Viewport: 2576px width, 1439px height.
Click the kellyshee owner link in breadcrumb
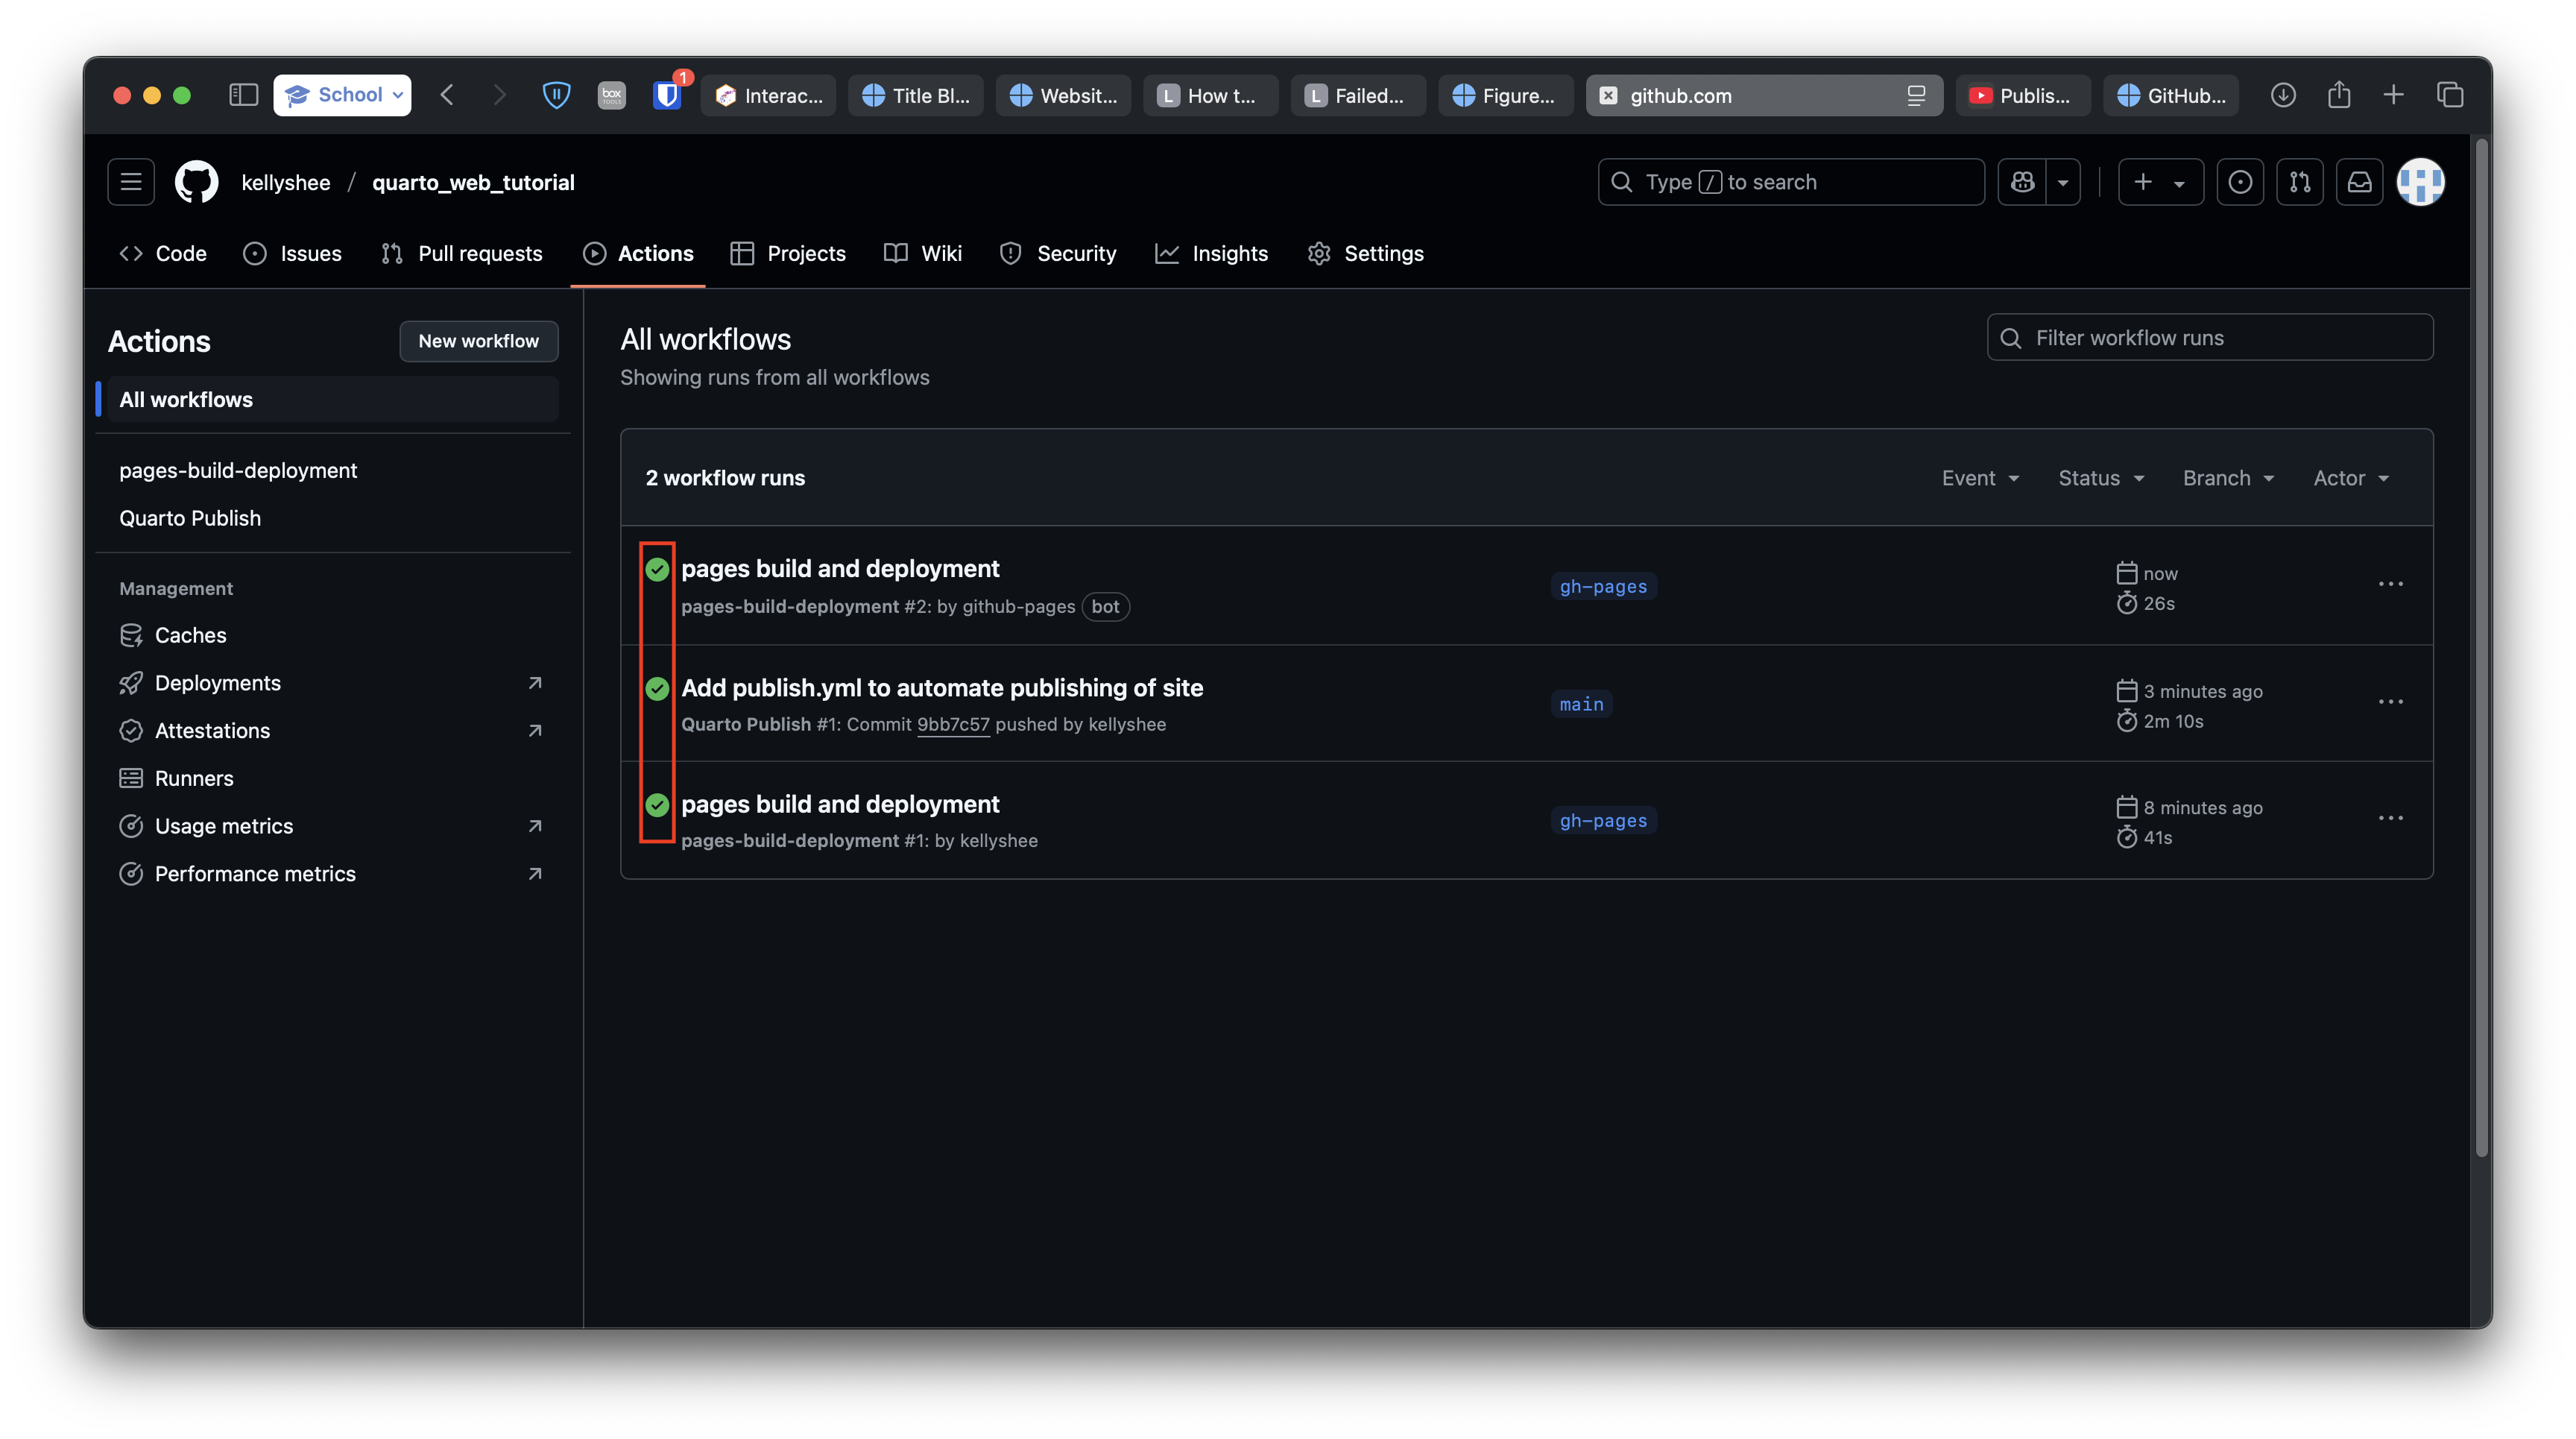coord(286,182)
